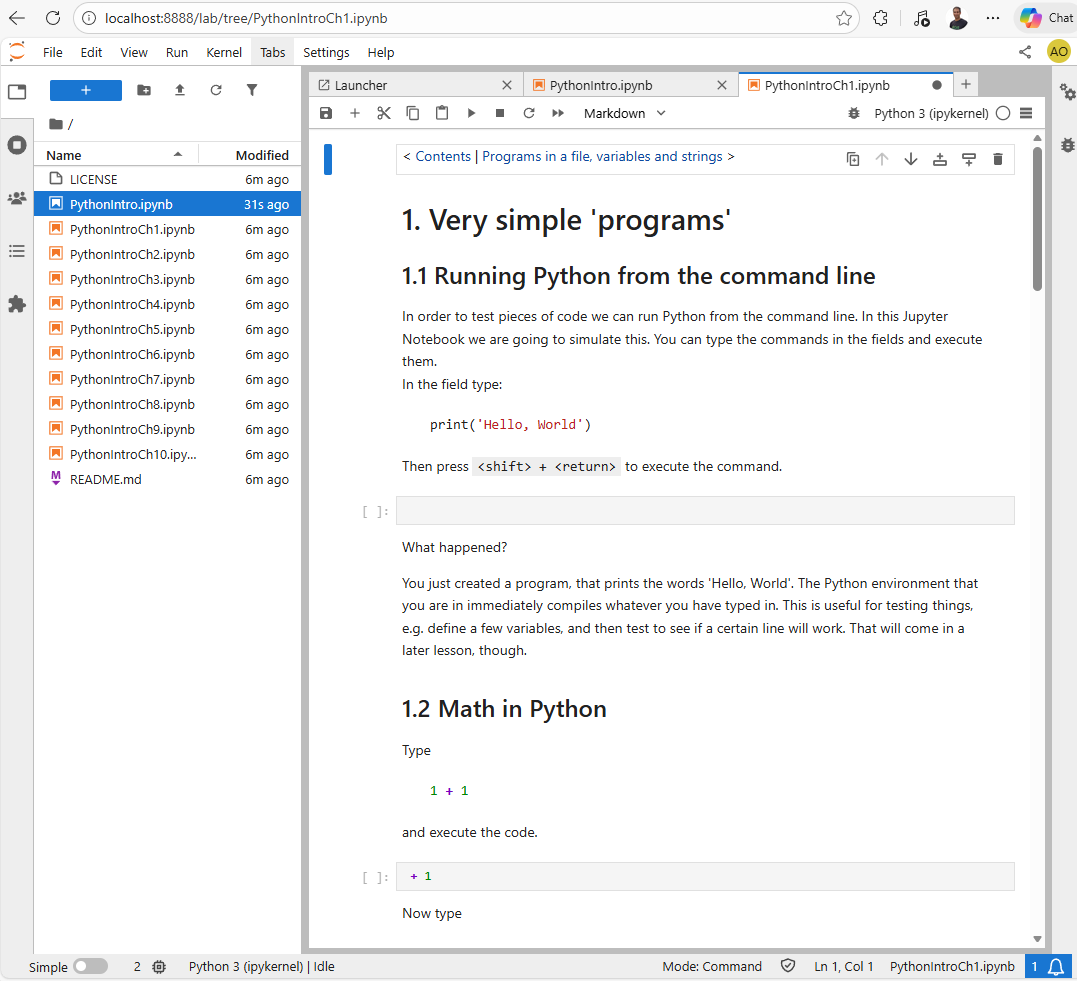Open the Running Terminals and Kernels sidebar panel
1077x981 pixels.
17,145
